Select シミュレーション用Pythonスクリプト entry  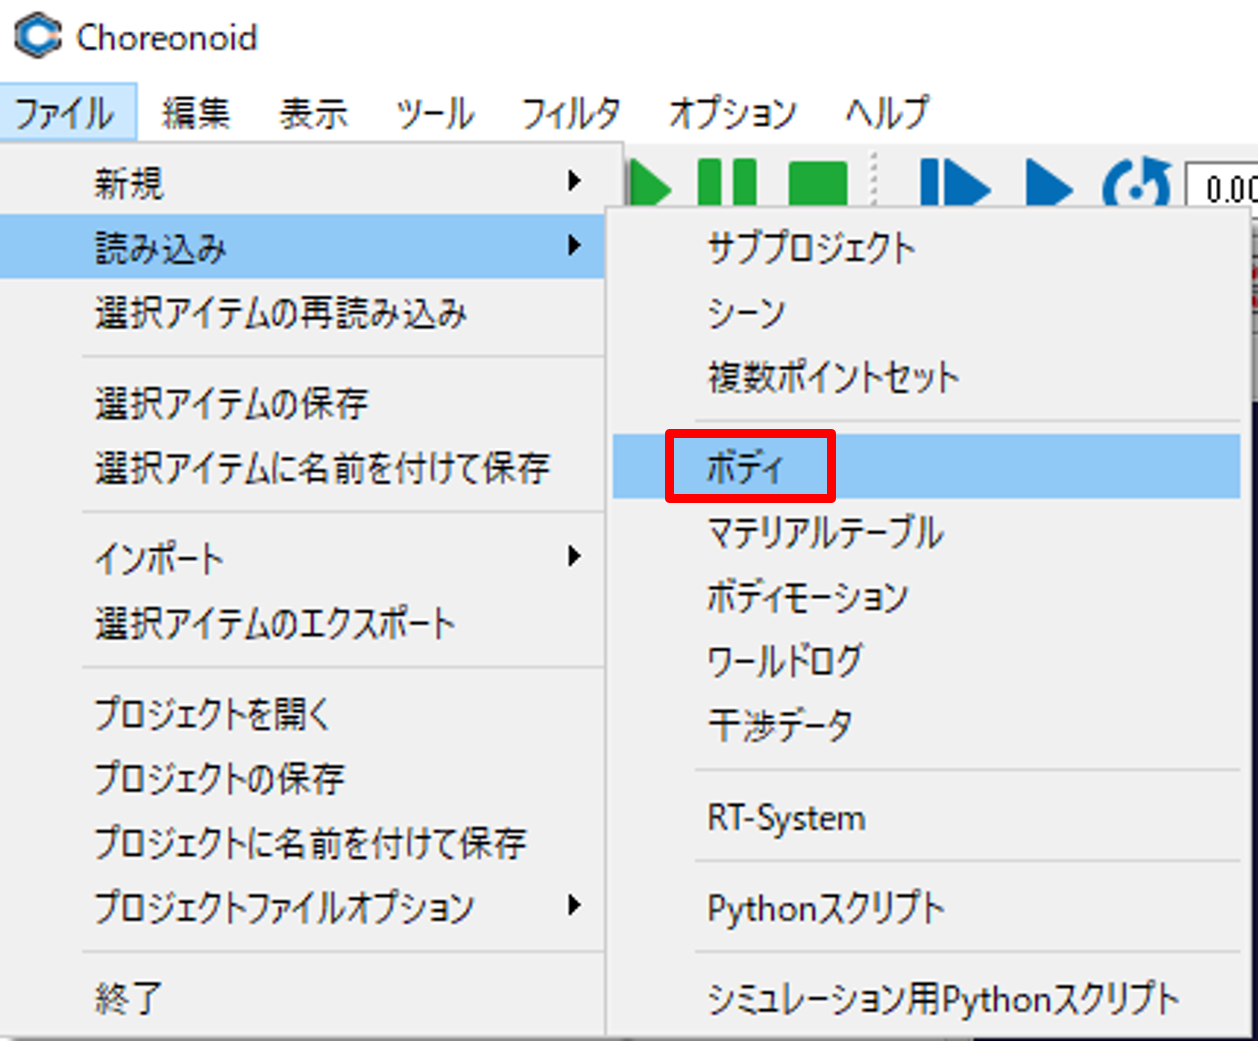click(926, 998)
